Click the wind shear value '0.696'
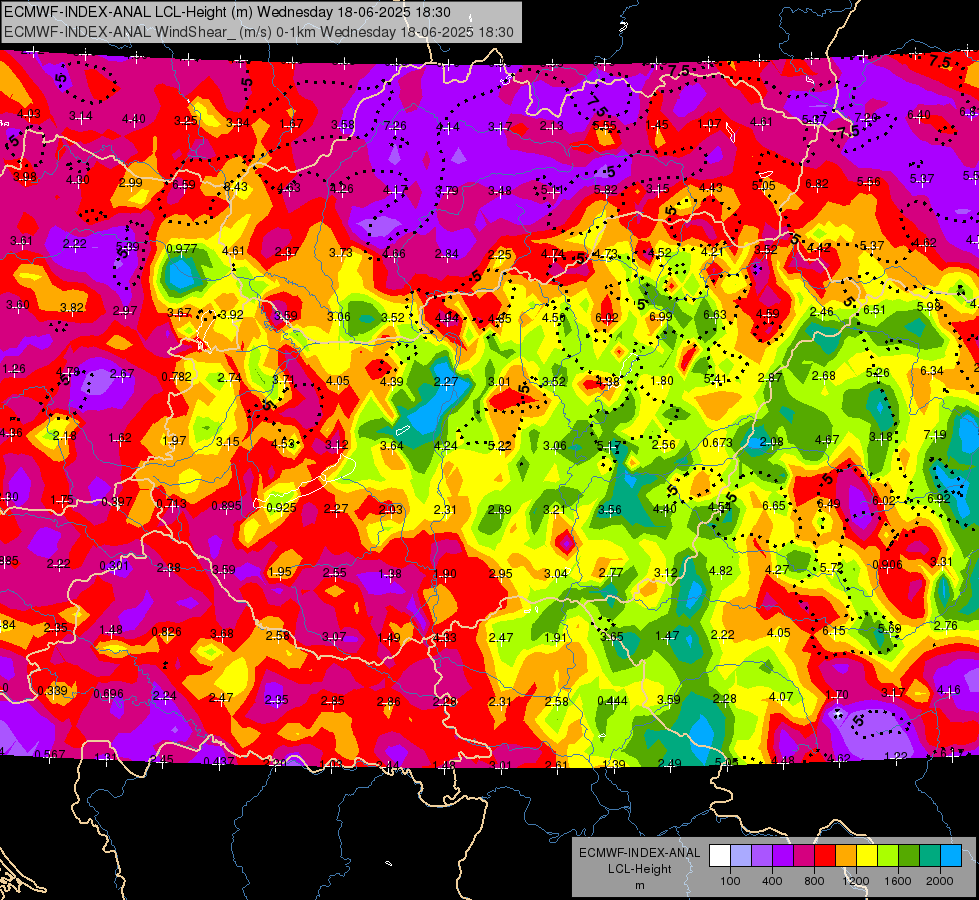 click(x=109, y=693)
